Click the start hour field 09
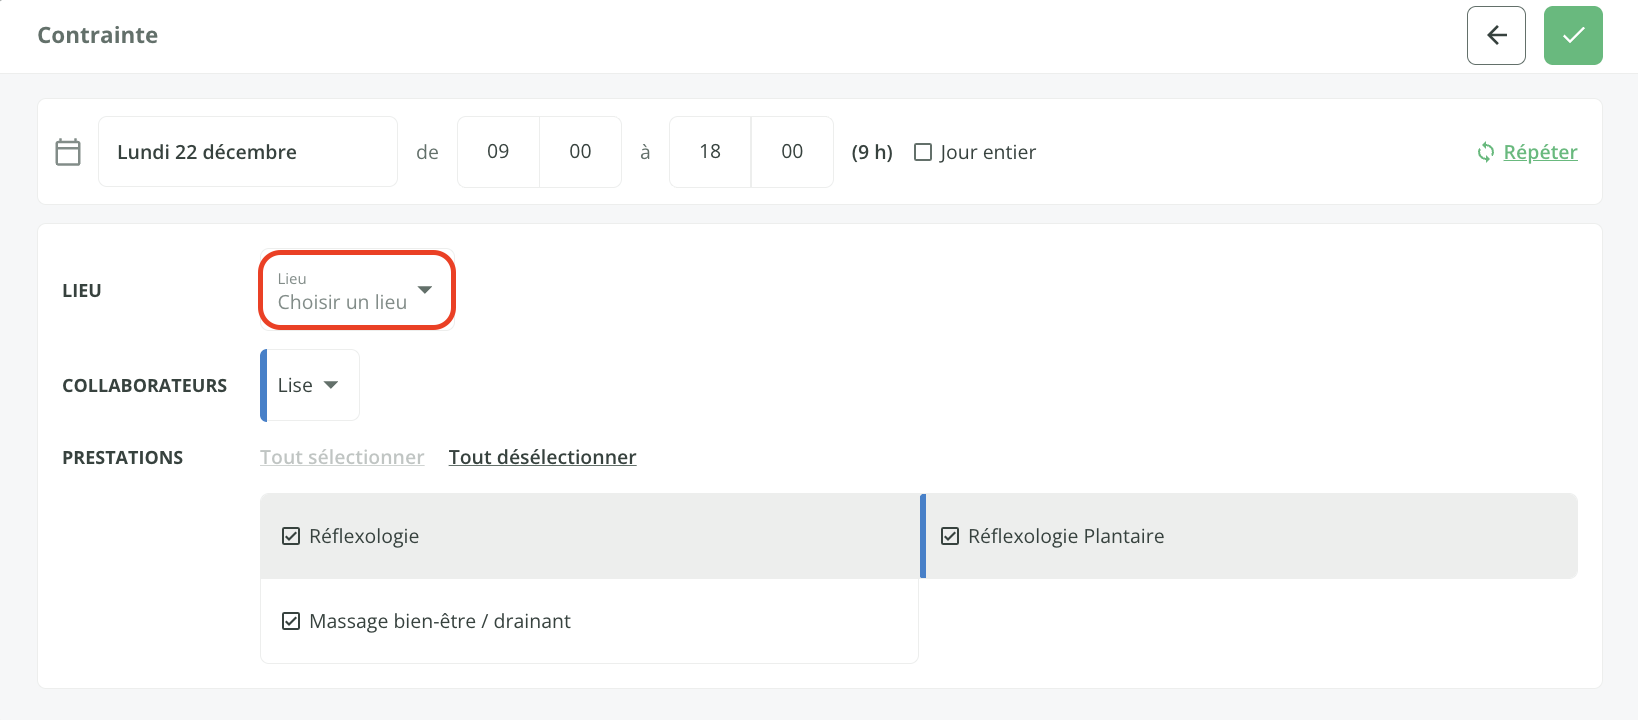1638x720 pixels. coord(498,152)
